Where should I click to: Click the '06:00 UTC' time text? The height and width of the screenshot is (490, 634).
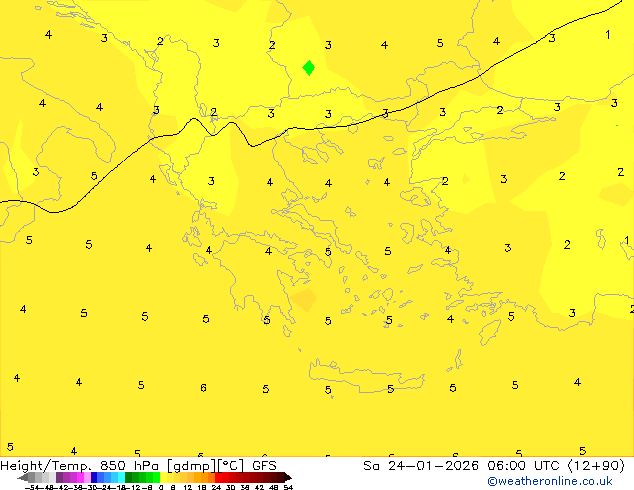pyautogui.click(x=525, y=466)
